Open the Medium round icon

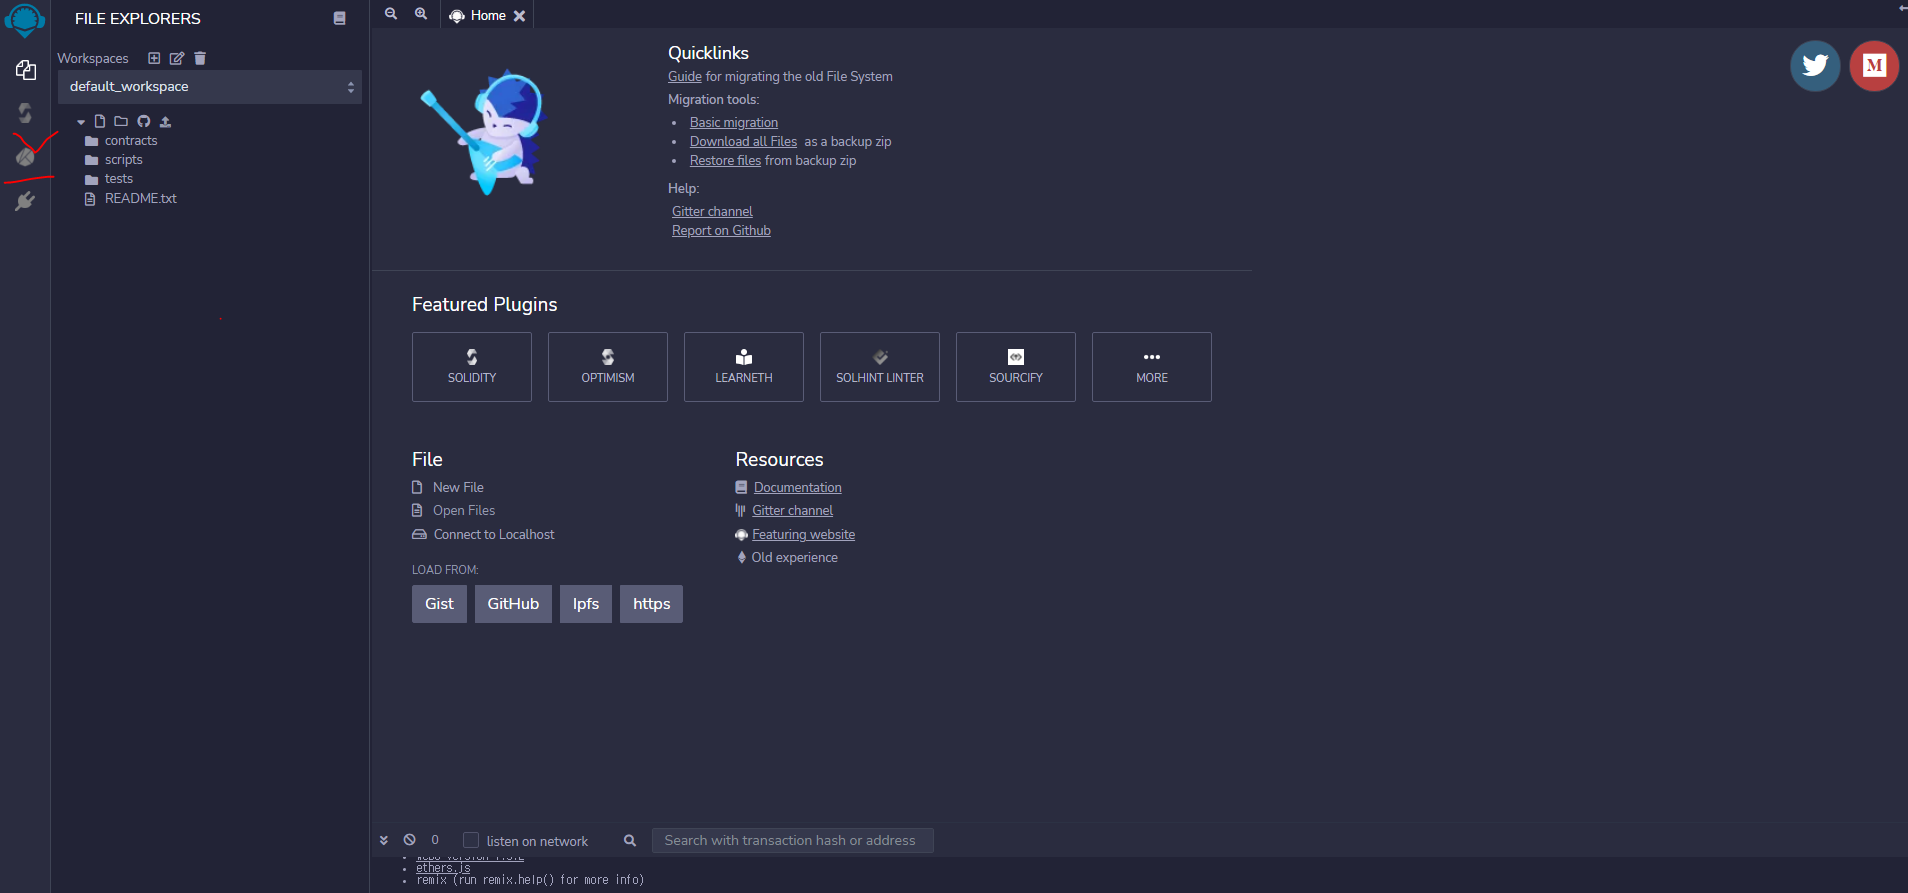coord(1874,66)
